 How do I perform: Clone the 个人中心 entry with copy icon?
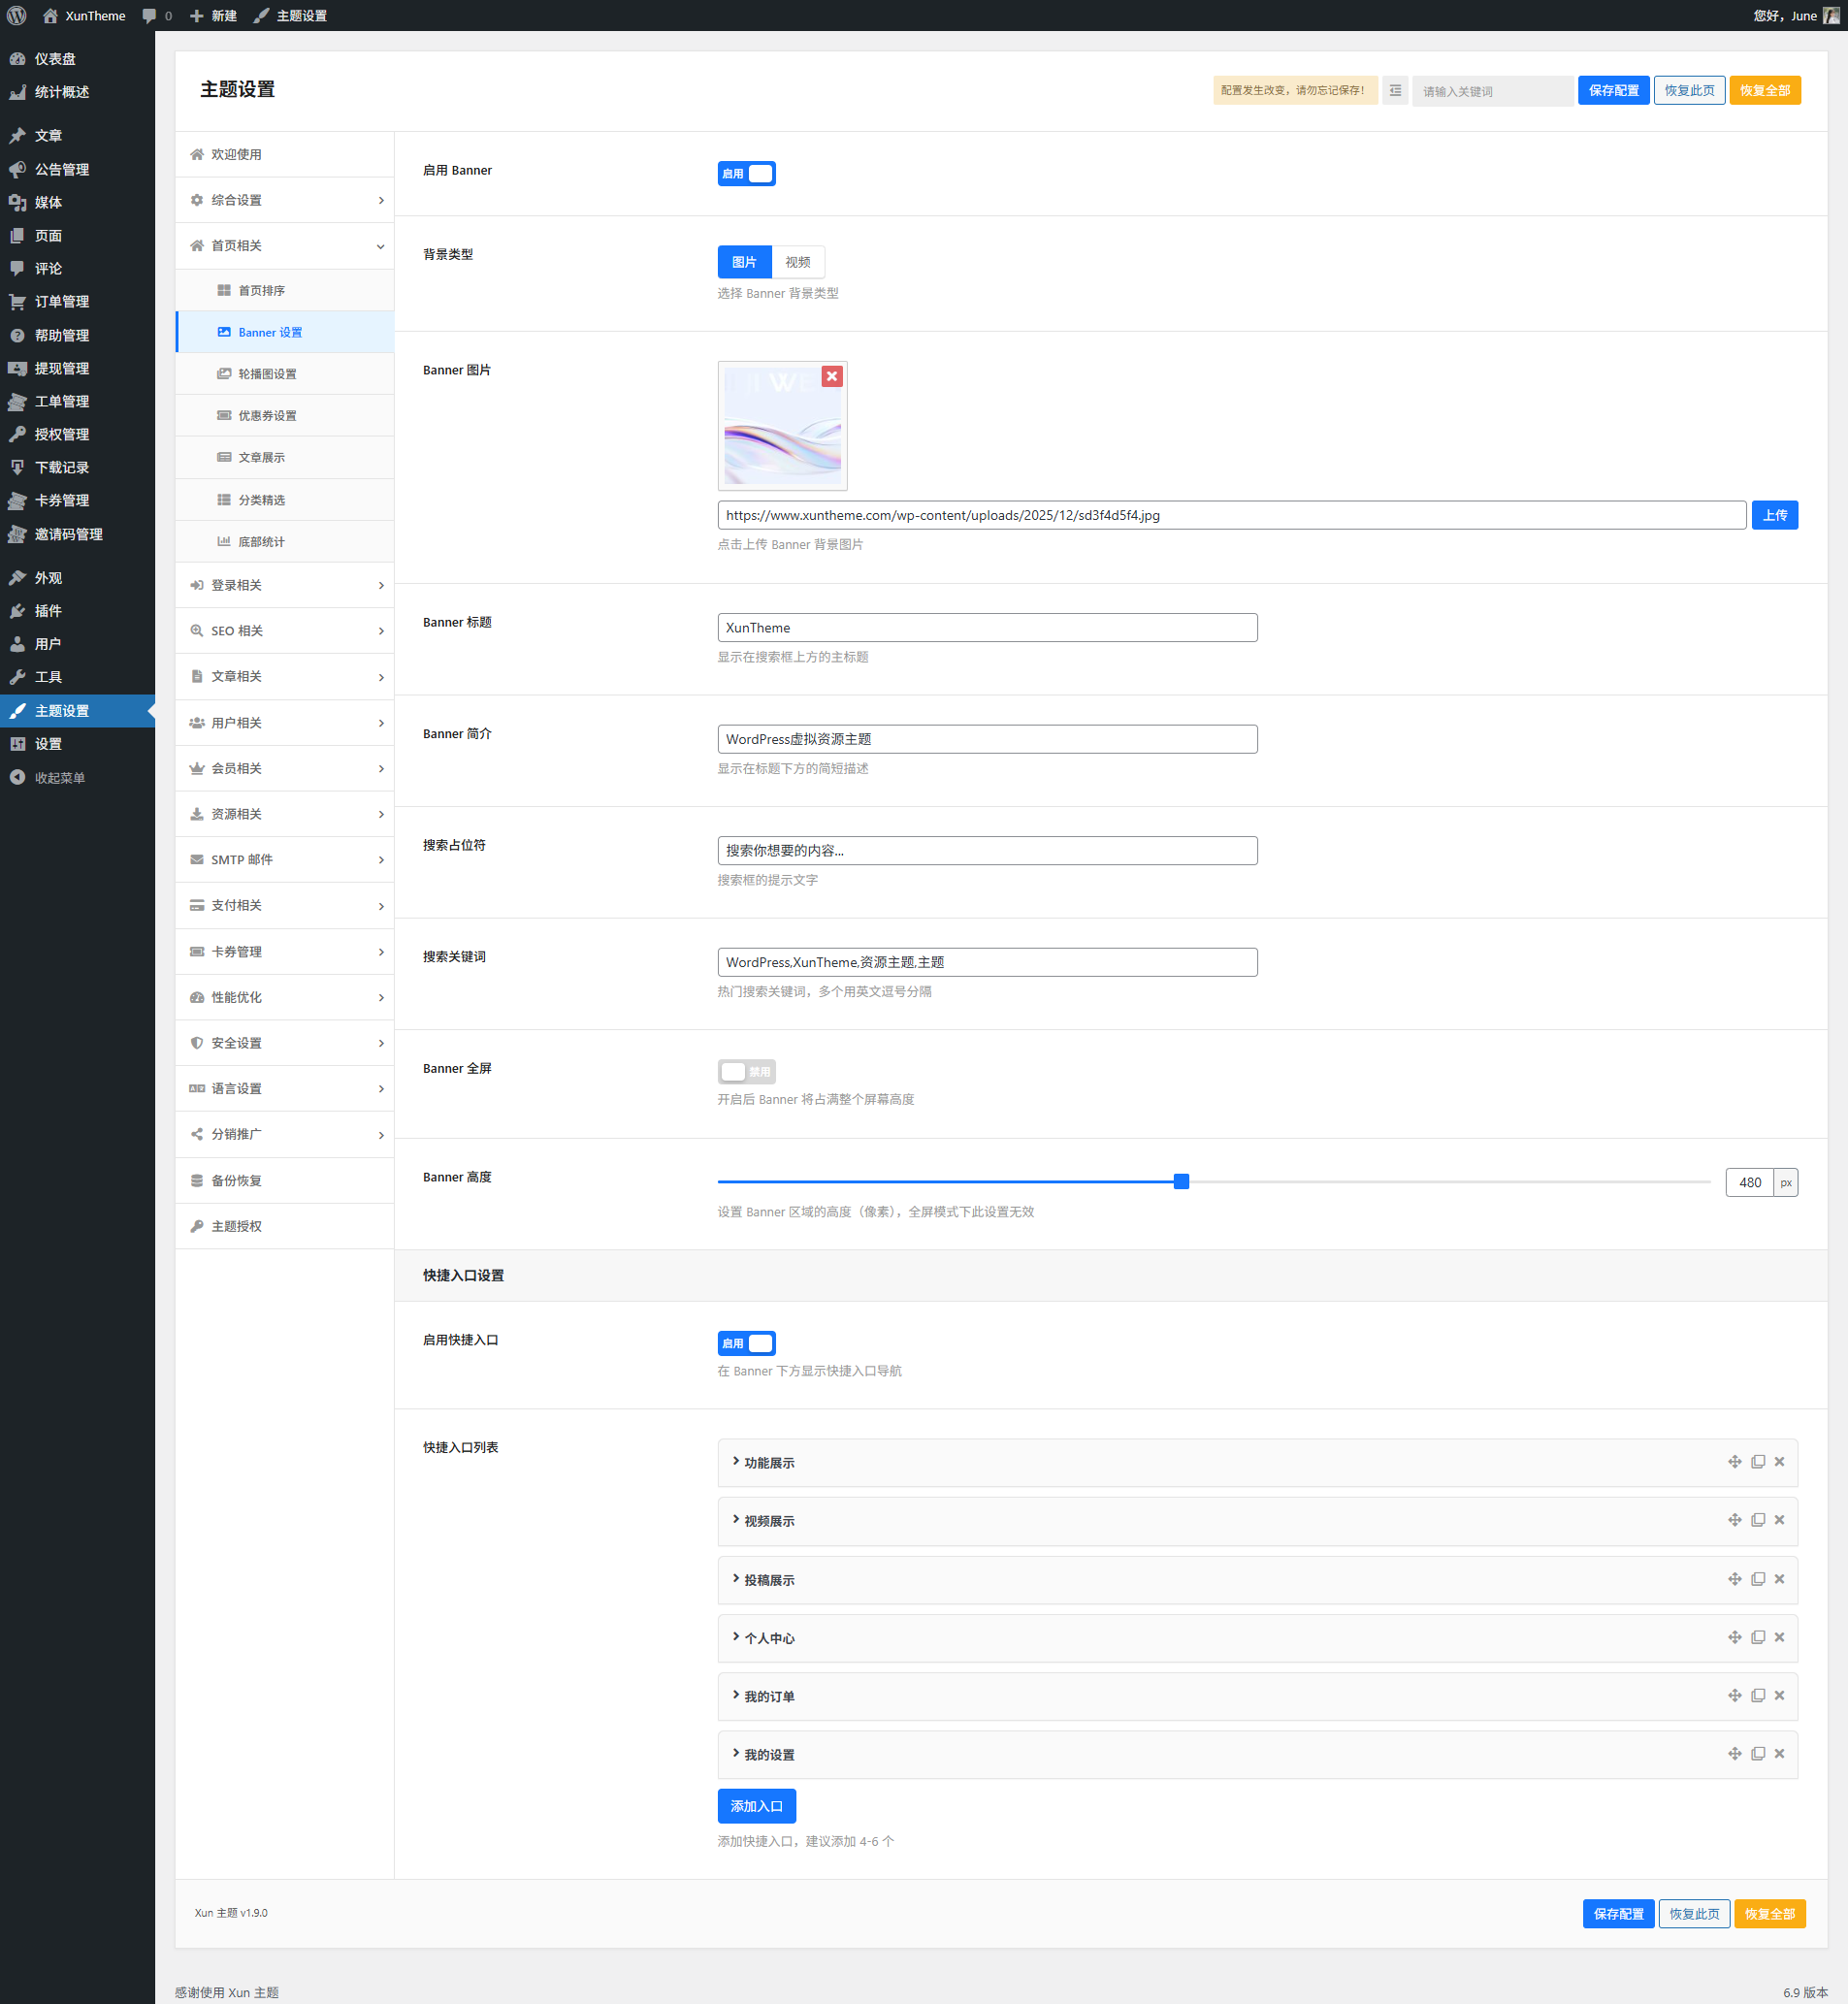1757,1637
